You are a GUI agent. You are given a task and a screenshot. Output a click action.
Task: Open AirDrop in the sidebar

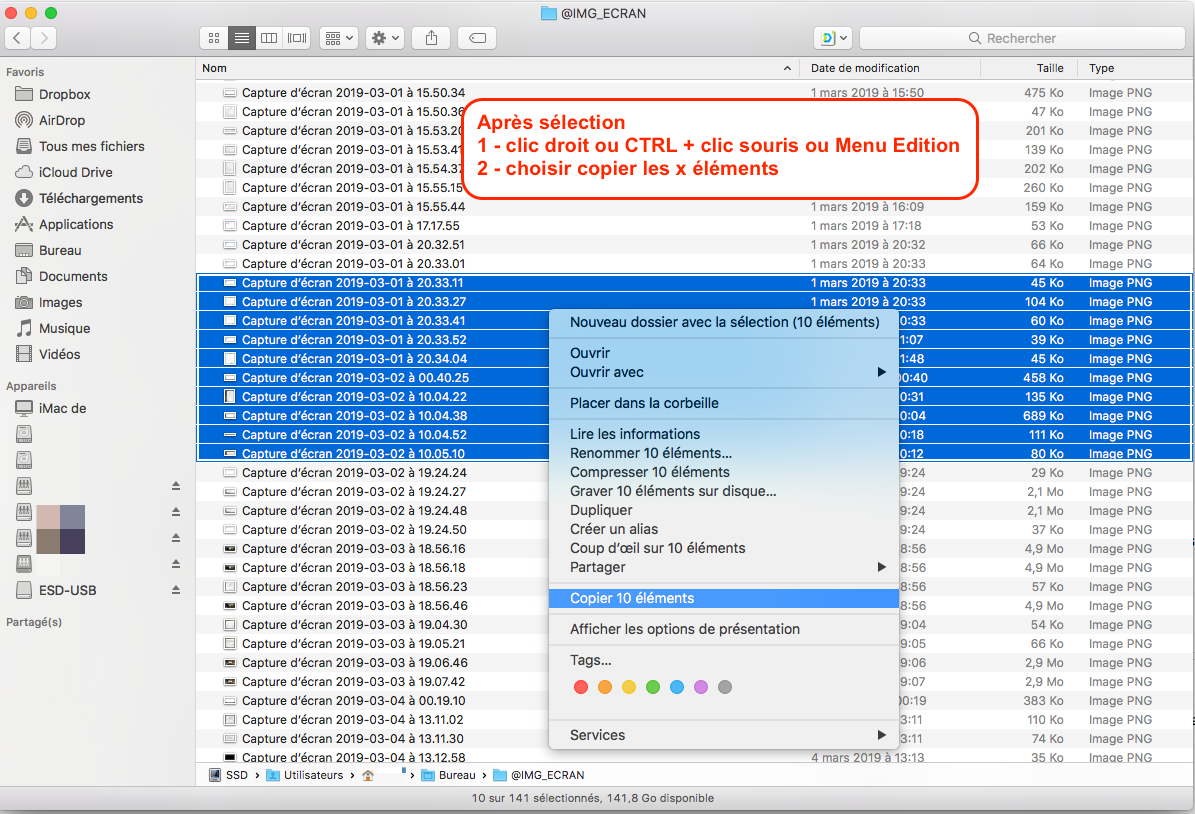61,120
